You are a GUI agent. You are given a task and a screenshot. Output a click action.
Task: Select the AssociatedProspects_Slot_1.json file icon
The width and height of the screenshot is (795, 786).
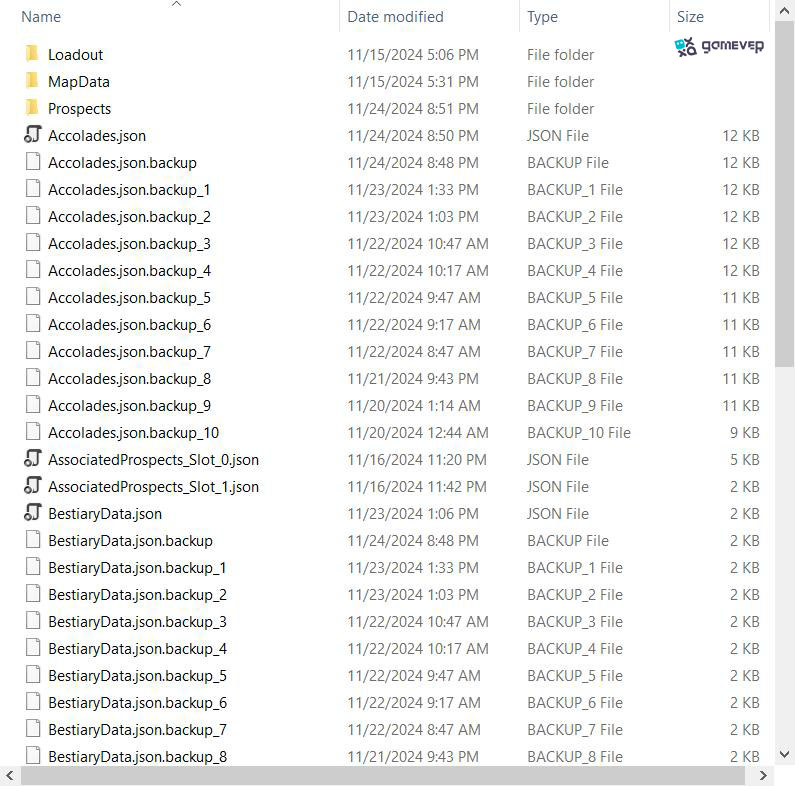[32, 486]
